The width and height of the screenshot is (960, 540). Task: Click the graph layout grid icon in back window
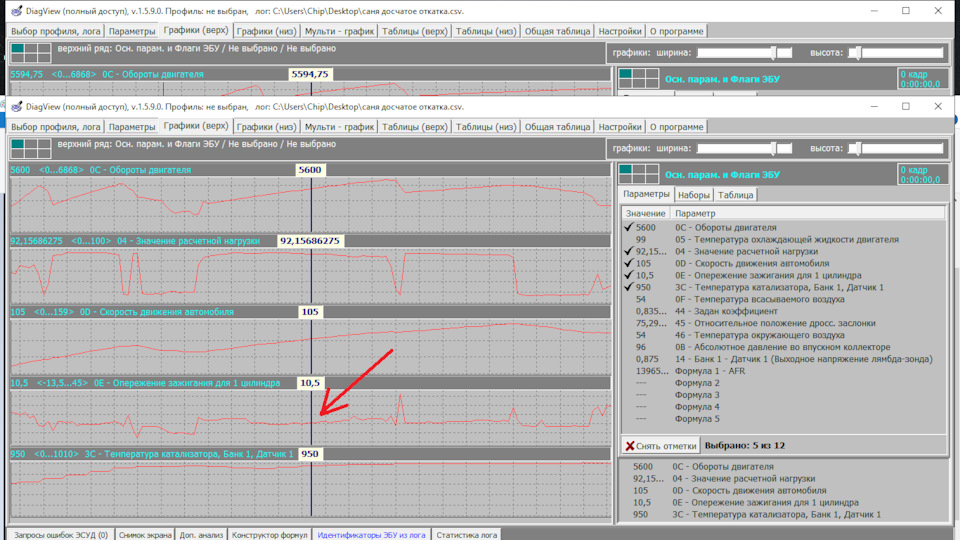tap(31, 53)
